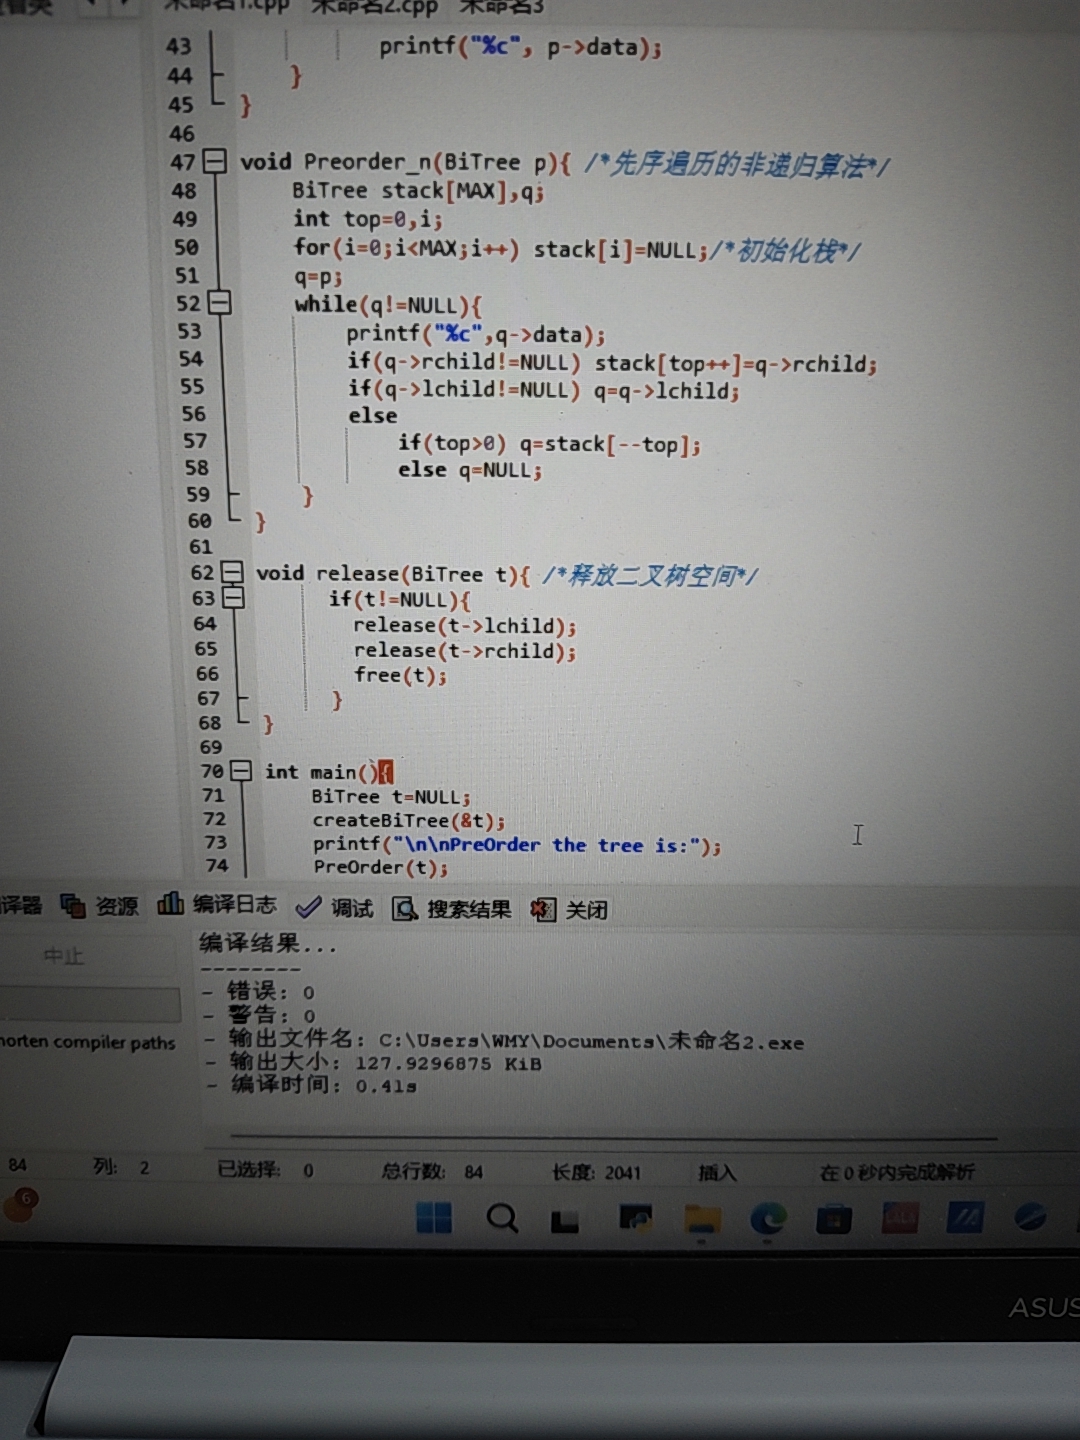Click the compile log horizontal scrollbar
The image size is (1080, 1440).
pyautogui.click(x=613, y=1137)
